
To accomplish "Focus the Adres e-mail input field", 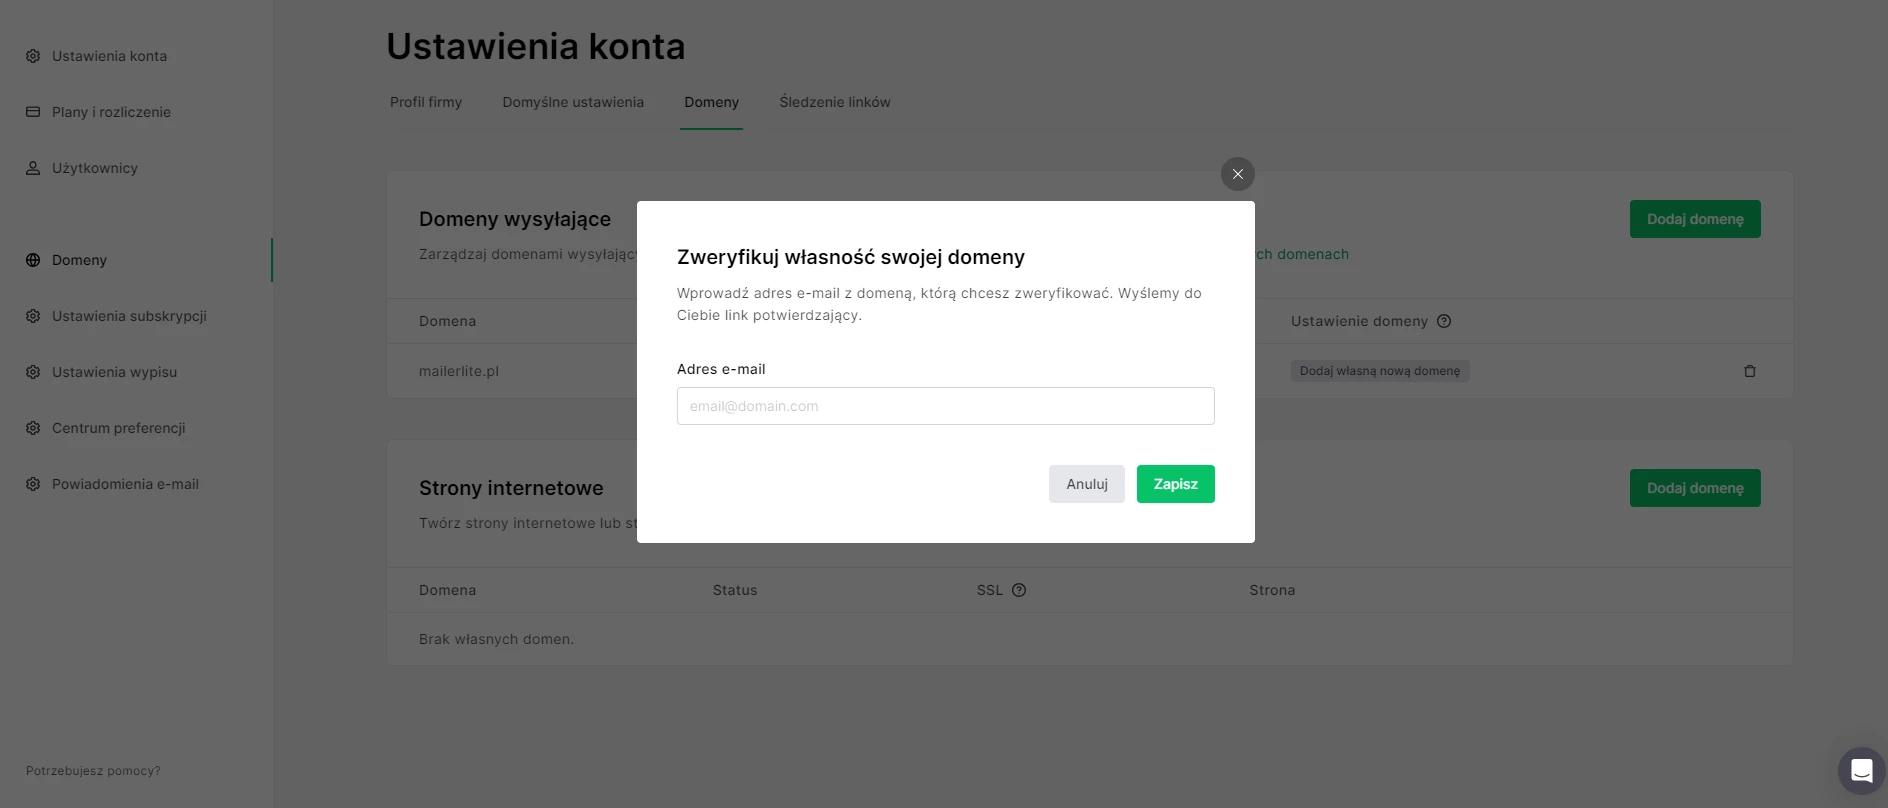I will pos(945,406).
